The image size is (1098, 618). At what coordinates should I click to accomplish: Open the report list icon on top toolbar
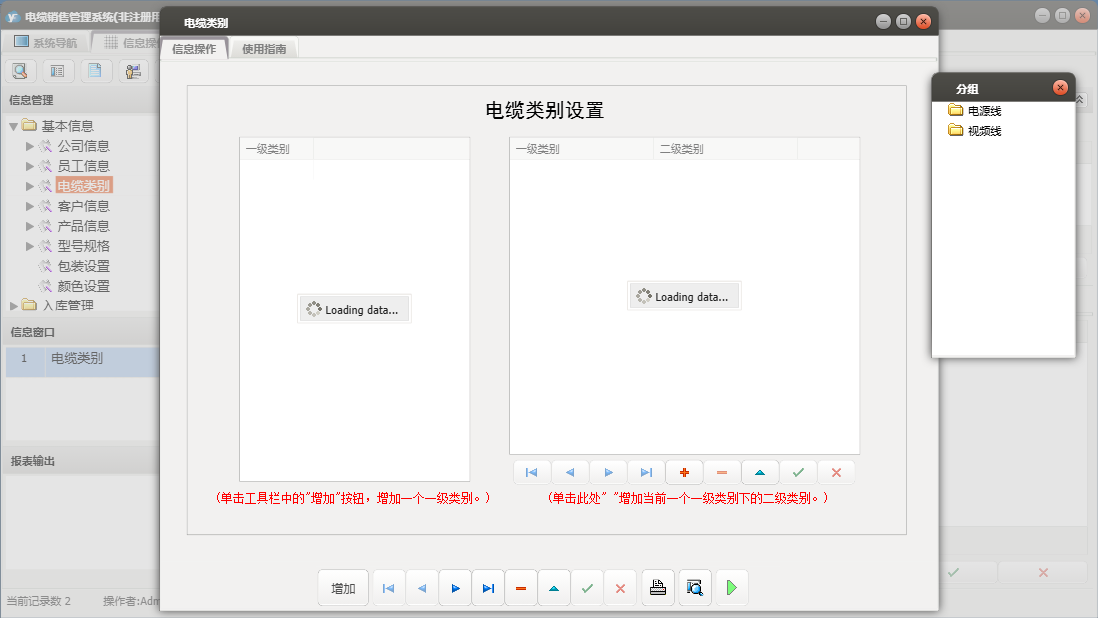[57, 71]
